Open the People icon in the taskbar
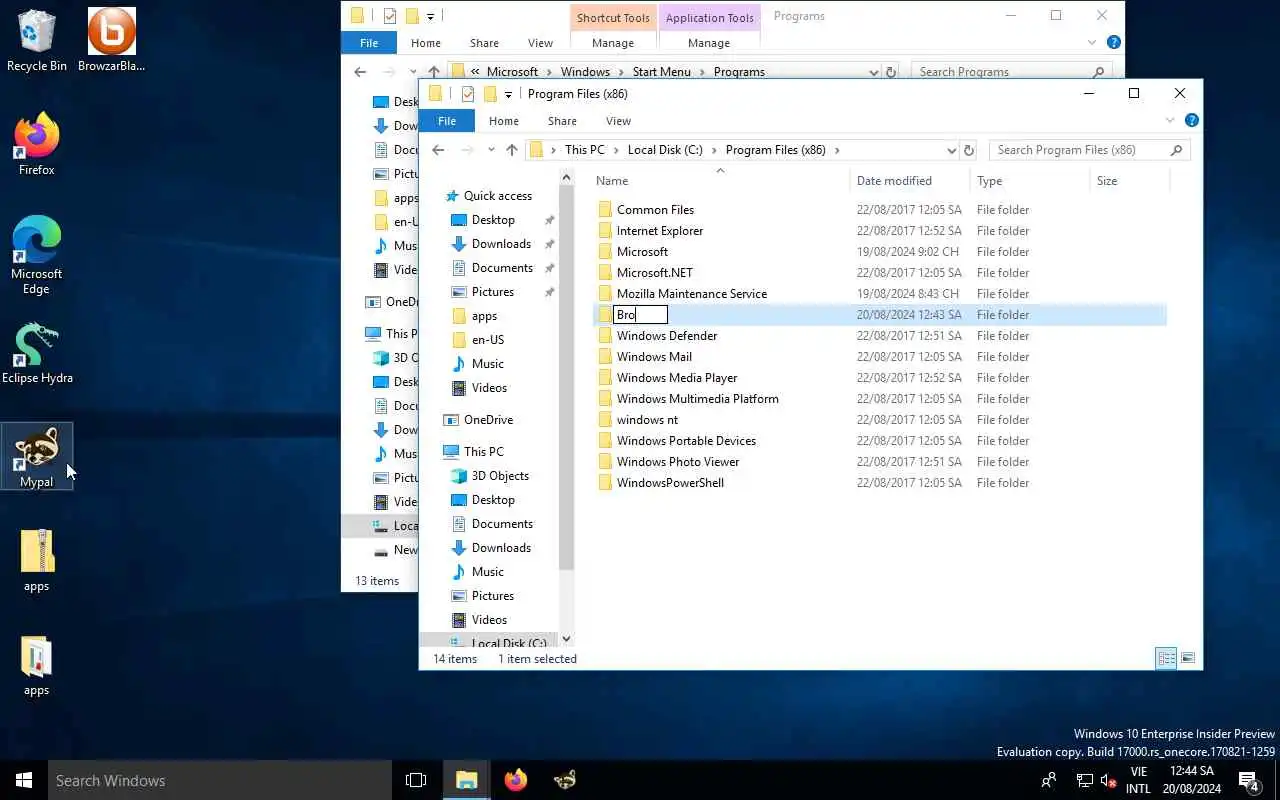The height and width of the screenshot is (800, 1280). pos(1048,780)
